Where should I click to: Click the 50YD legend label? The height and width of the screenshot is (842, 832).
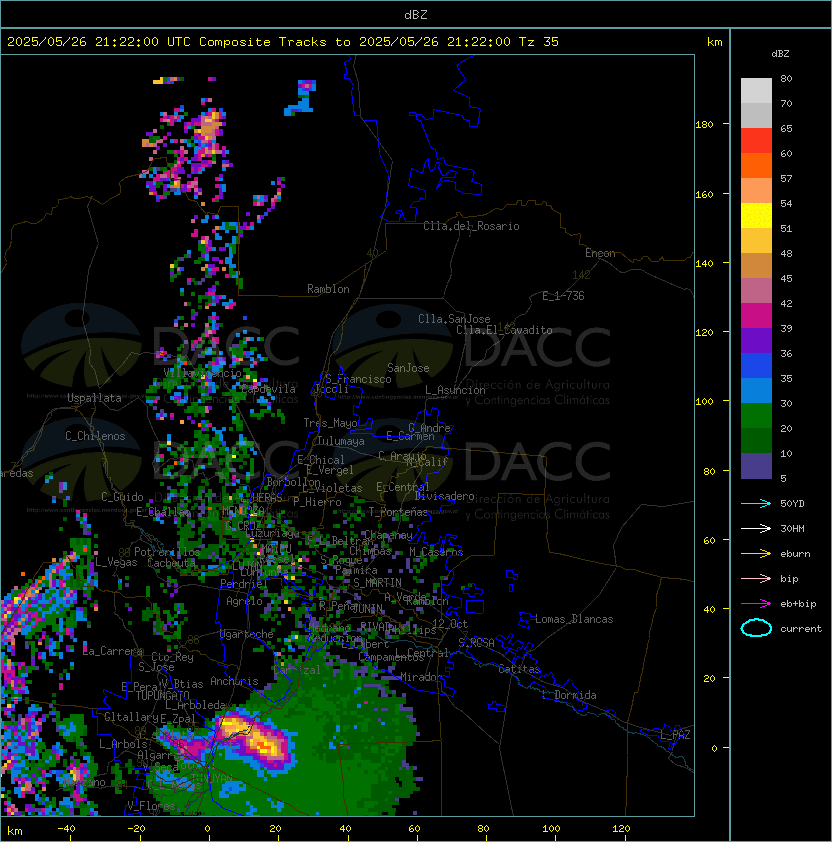[792, 503]
